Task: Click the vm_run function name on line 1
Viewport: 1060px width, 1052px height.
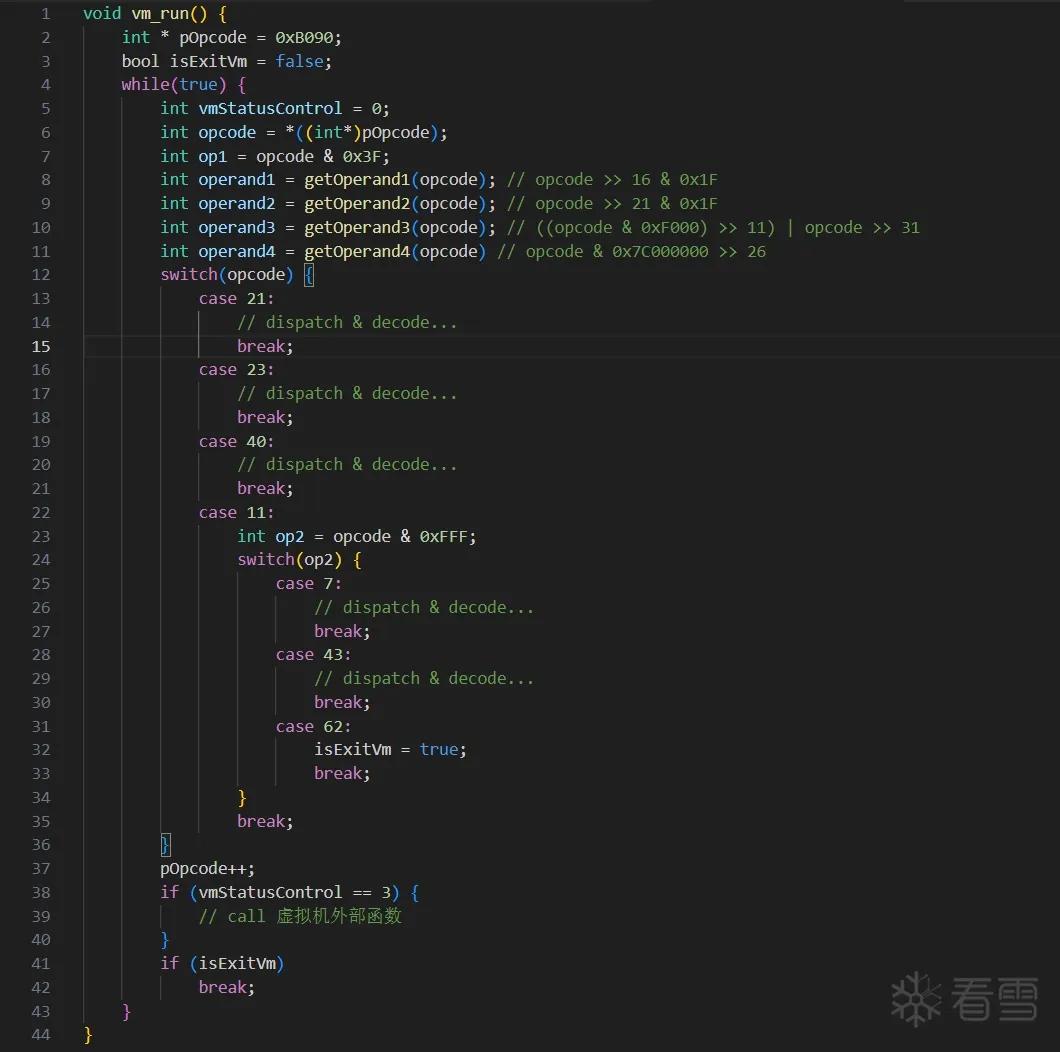Action: click(x=160, y=14)
